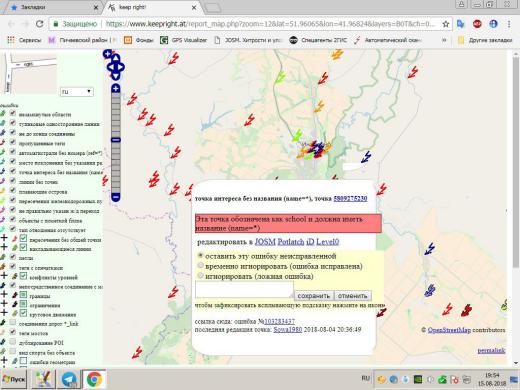The image size is (520, 390).
Task: Click the "сохранить" button
Action: tap(314, 296)
